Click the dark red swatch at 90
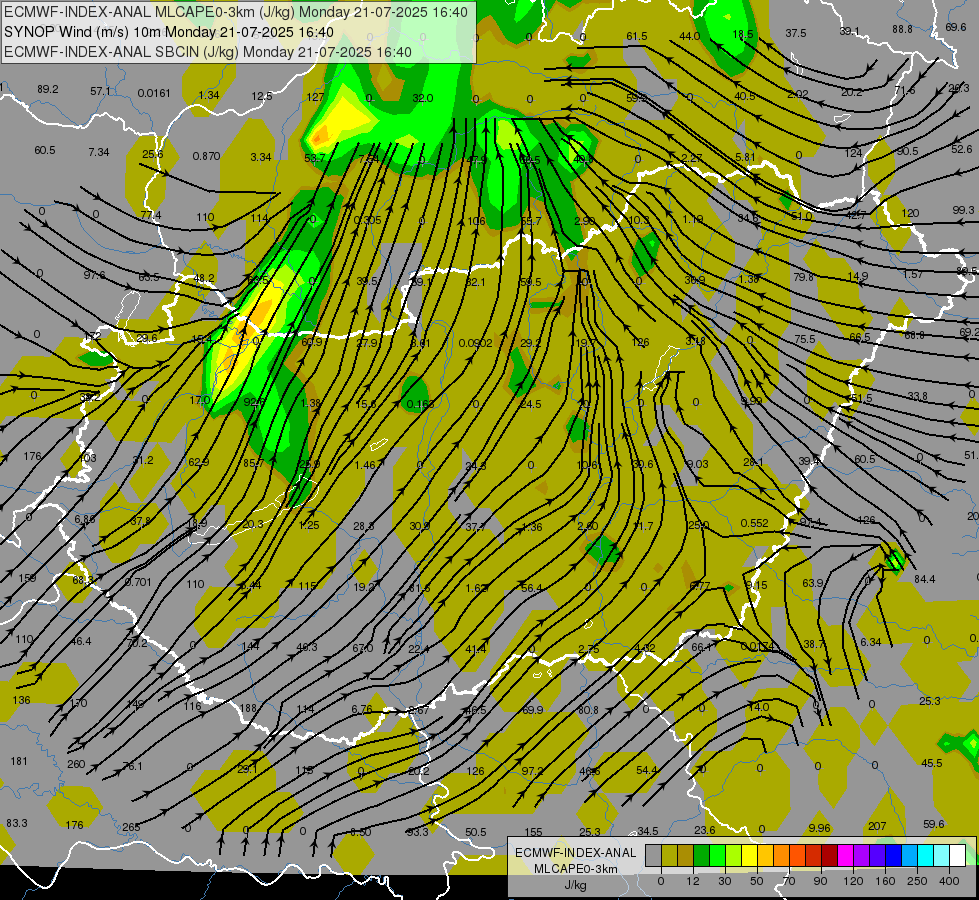Viewport: 979px width, 900px height. pos(830,855)
